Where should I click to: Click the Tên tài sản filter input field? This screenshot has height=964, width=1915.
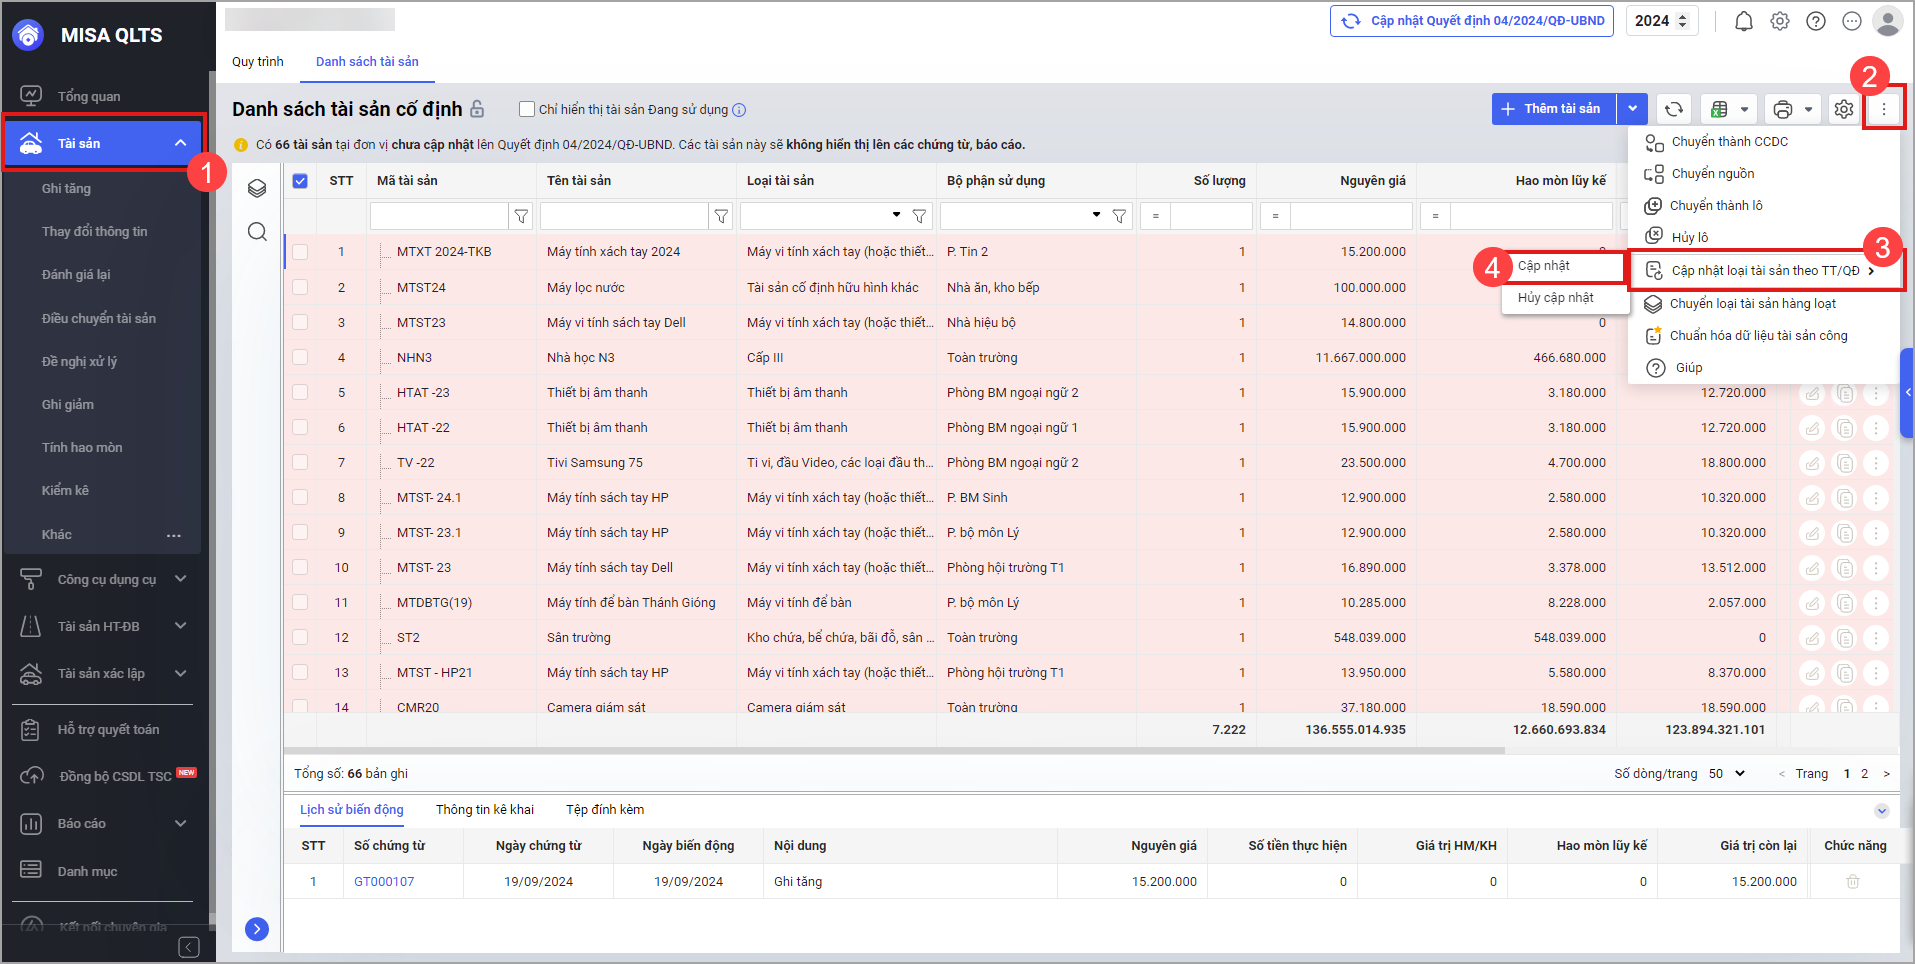coord(624,216)
